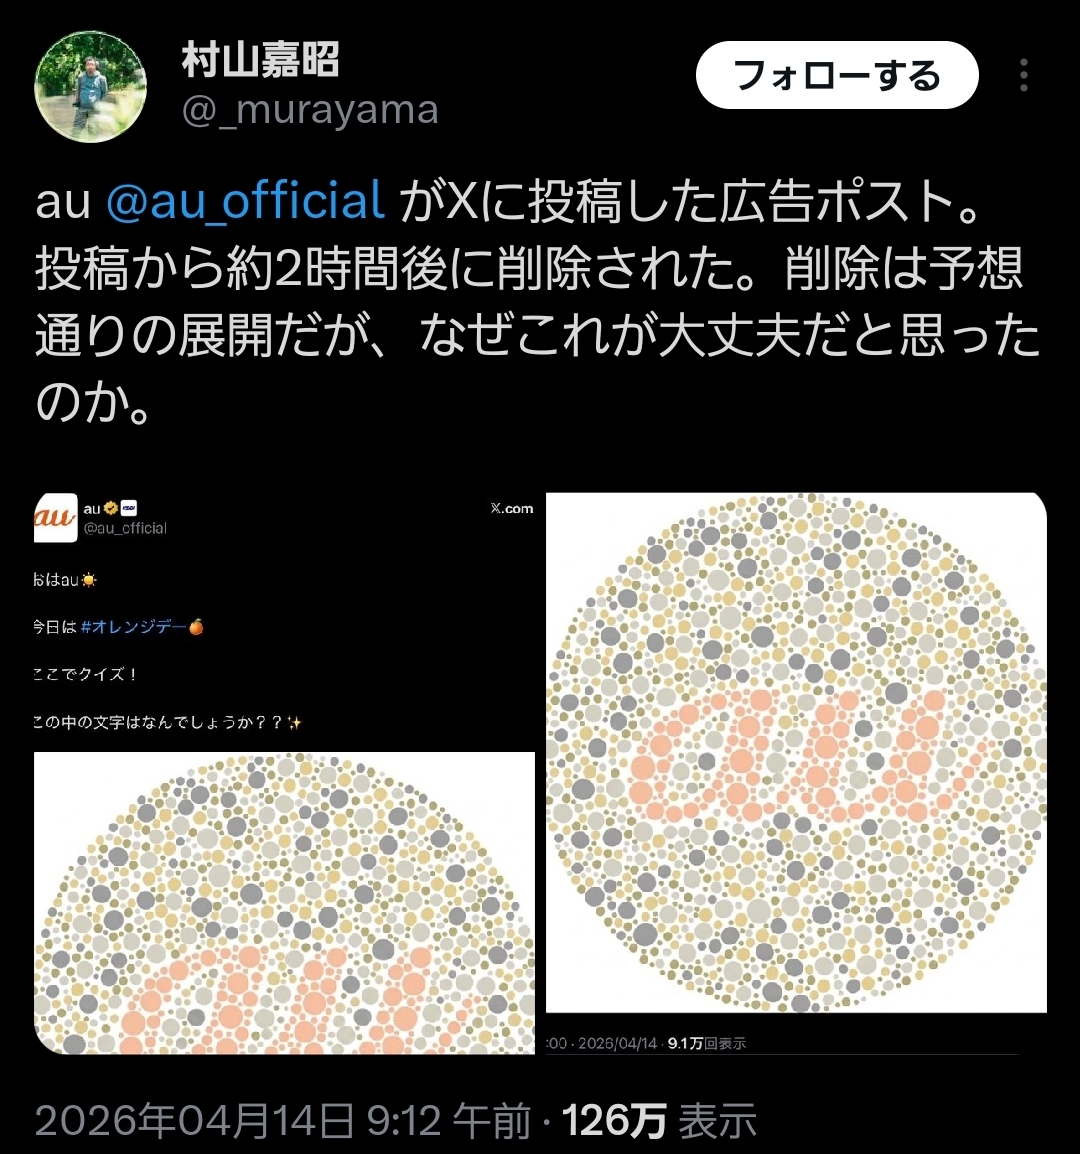Click the 2026年04月14日 9:12 午前 timestamp
The image size is (1080, 1154).
[283, 1121]
